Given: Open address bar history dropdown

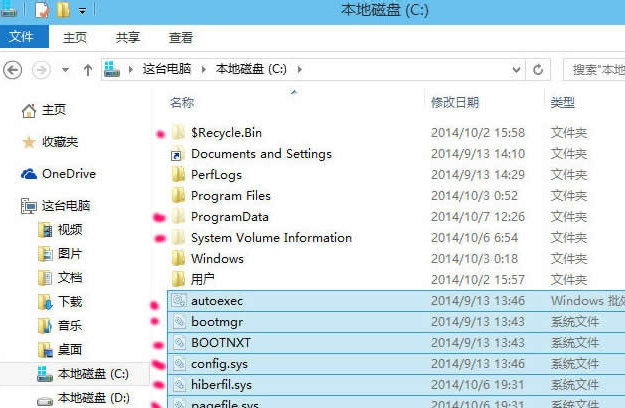Looking at the screenshot, I should tap(516, 70).
